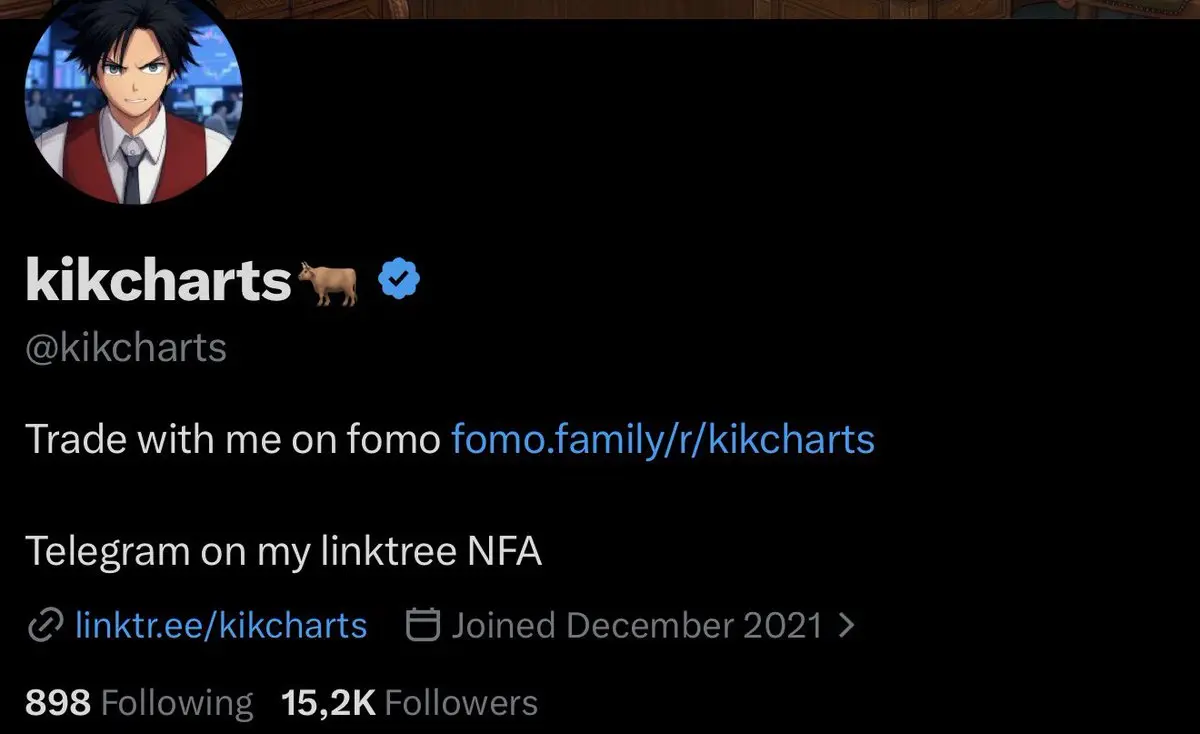1200x734 pixels.
Task: Click the calendar icon beside Joined date
Action: tap(424, 626)
